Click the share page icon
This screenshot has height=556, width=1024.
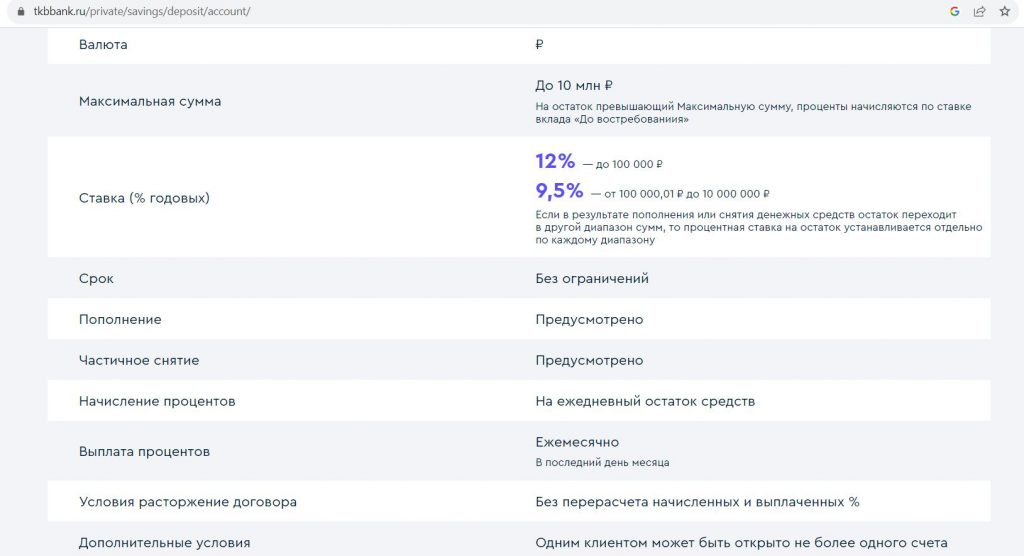click(979, 11)
